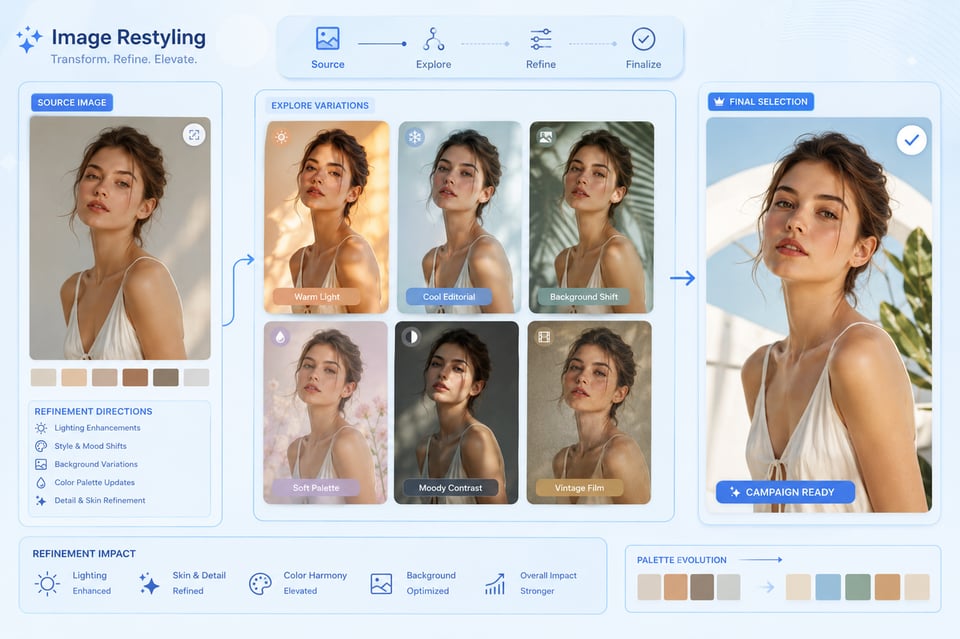Select the source portrait photo

[x=120, y=238]
